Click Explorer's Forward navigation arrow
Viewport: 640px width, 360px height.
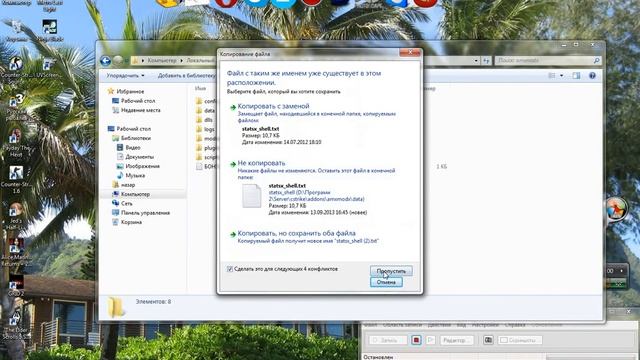(118, 61)
